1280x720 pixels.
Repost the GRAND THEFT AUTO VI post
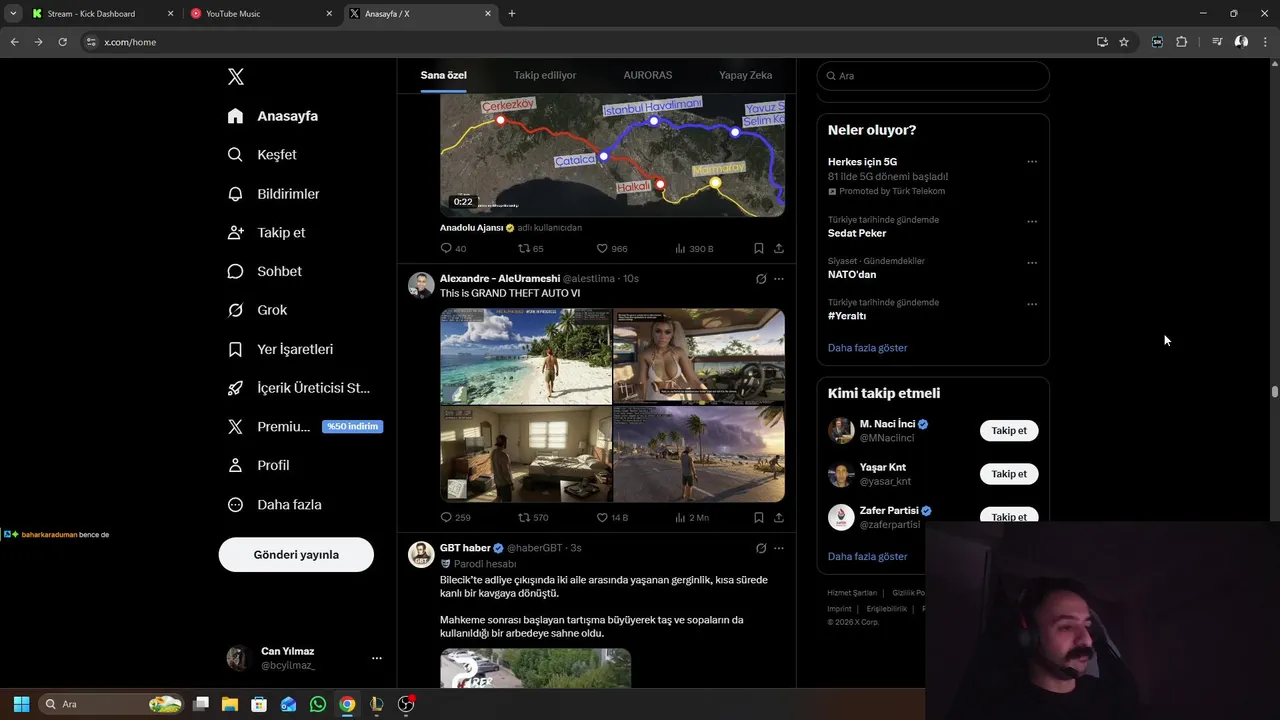(x=533, y=518)
